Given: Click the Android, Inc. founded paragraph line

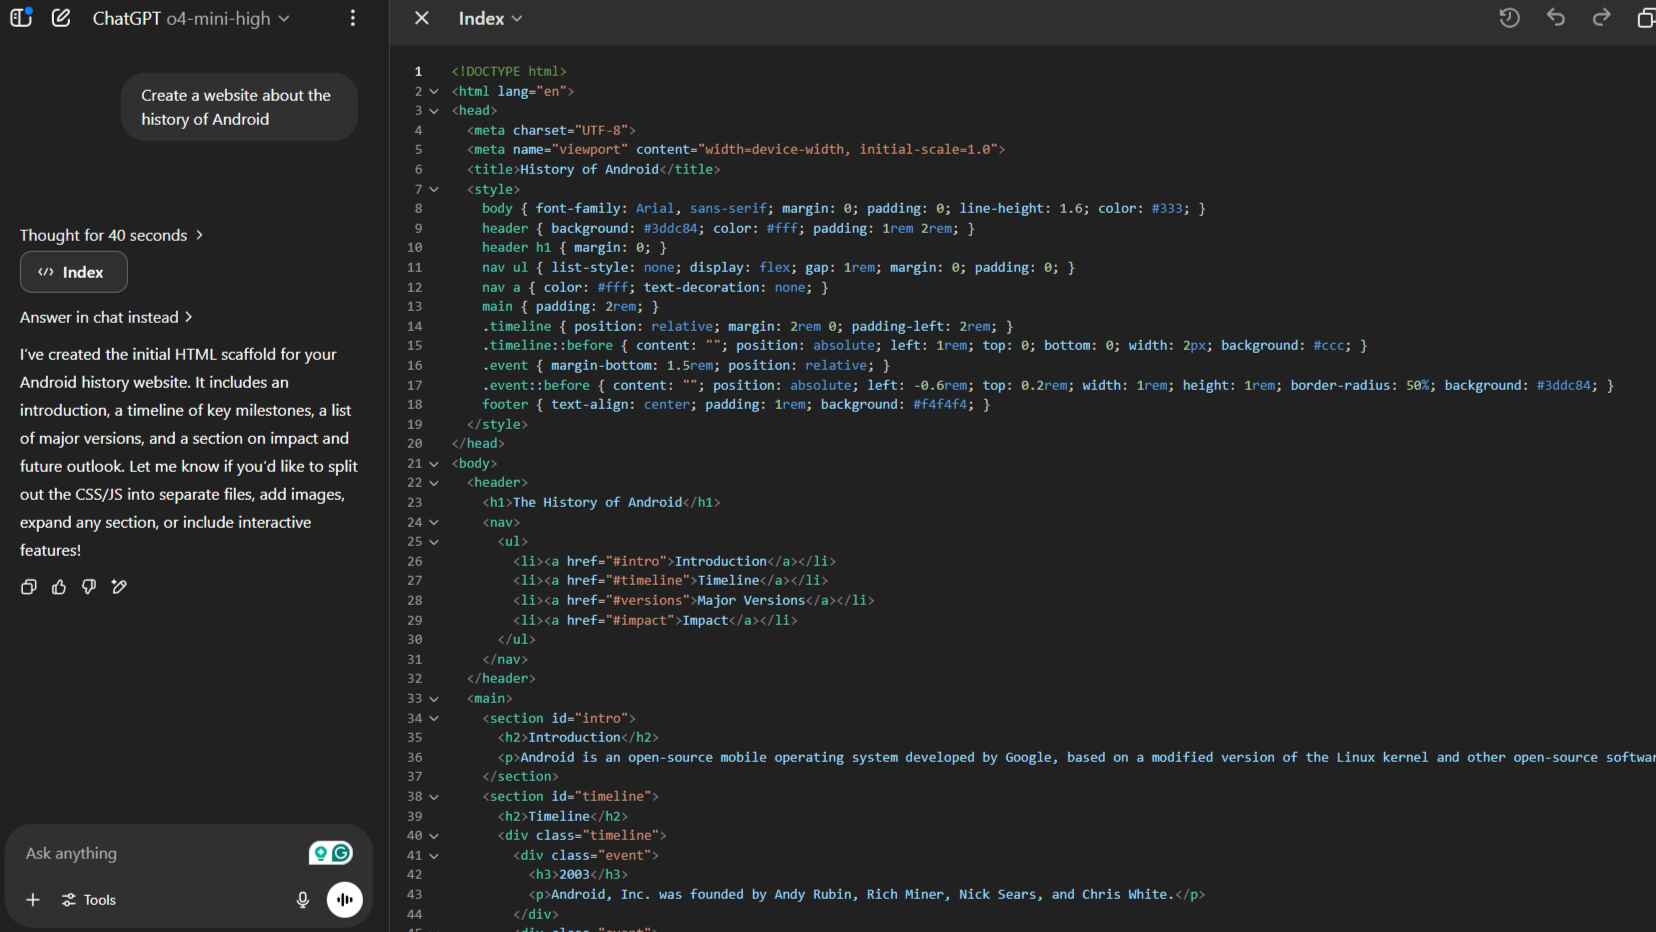Looking at the screenshot, I should [867, 895].
